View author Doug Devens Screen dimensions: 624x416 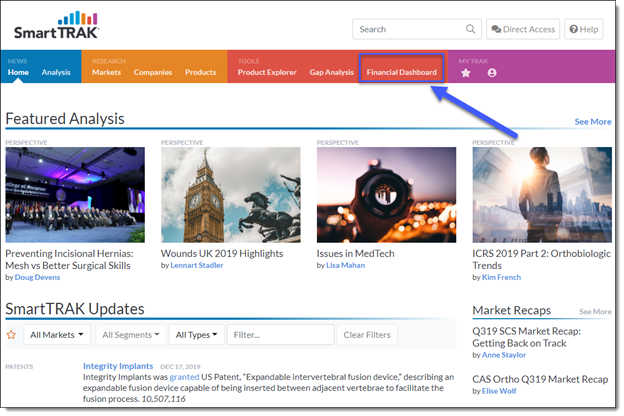(37, 277)
